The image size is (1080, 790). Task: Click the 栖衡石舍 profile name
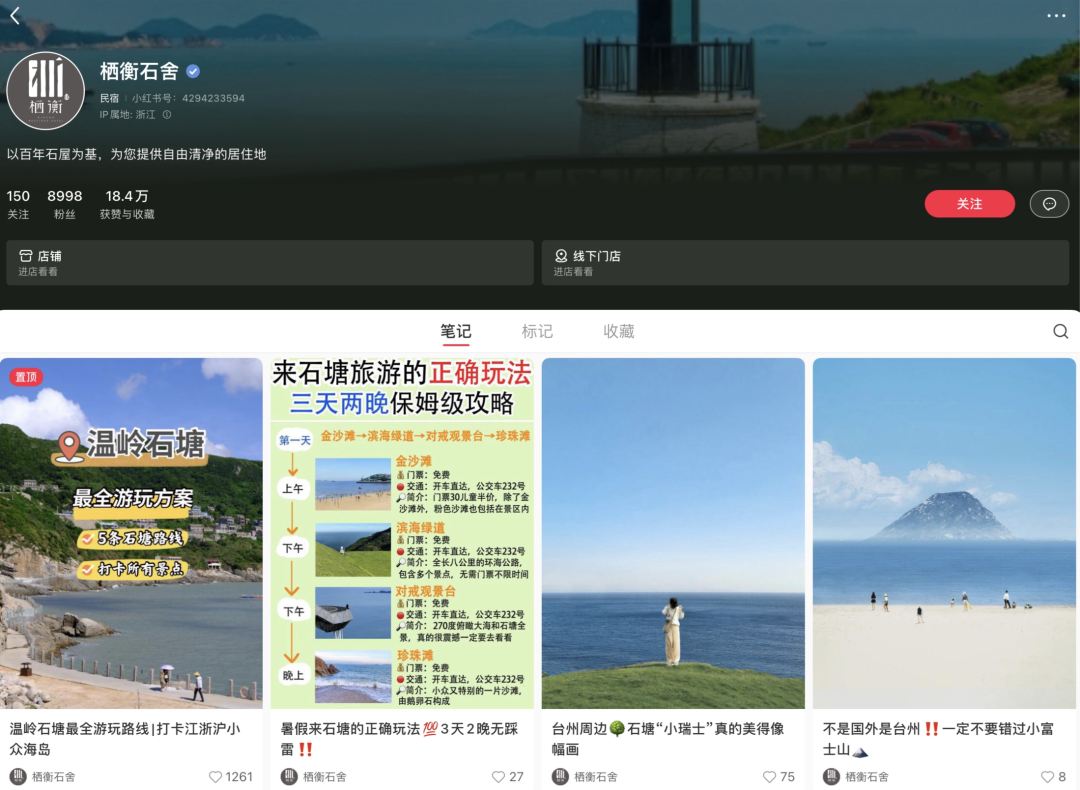point(139,71)
